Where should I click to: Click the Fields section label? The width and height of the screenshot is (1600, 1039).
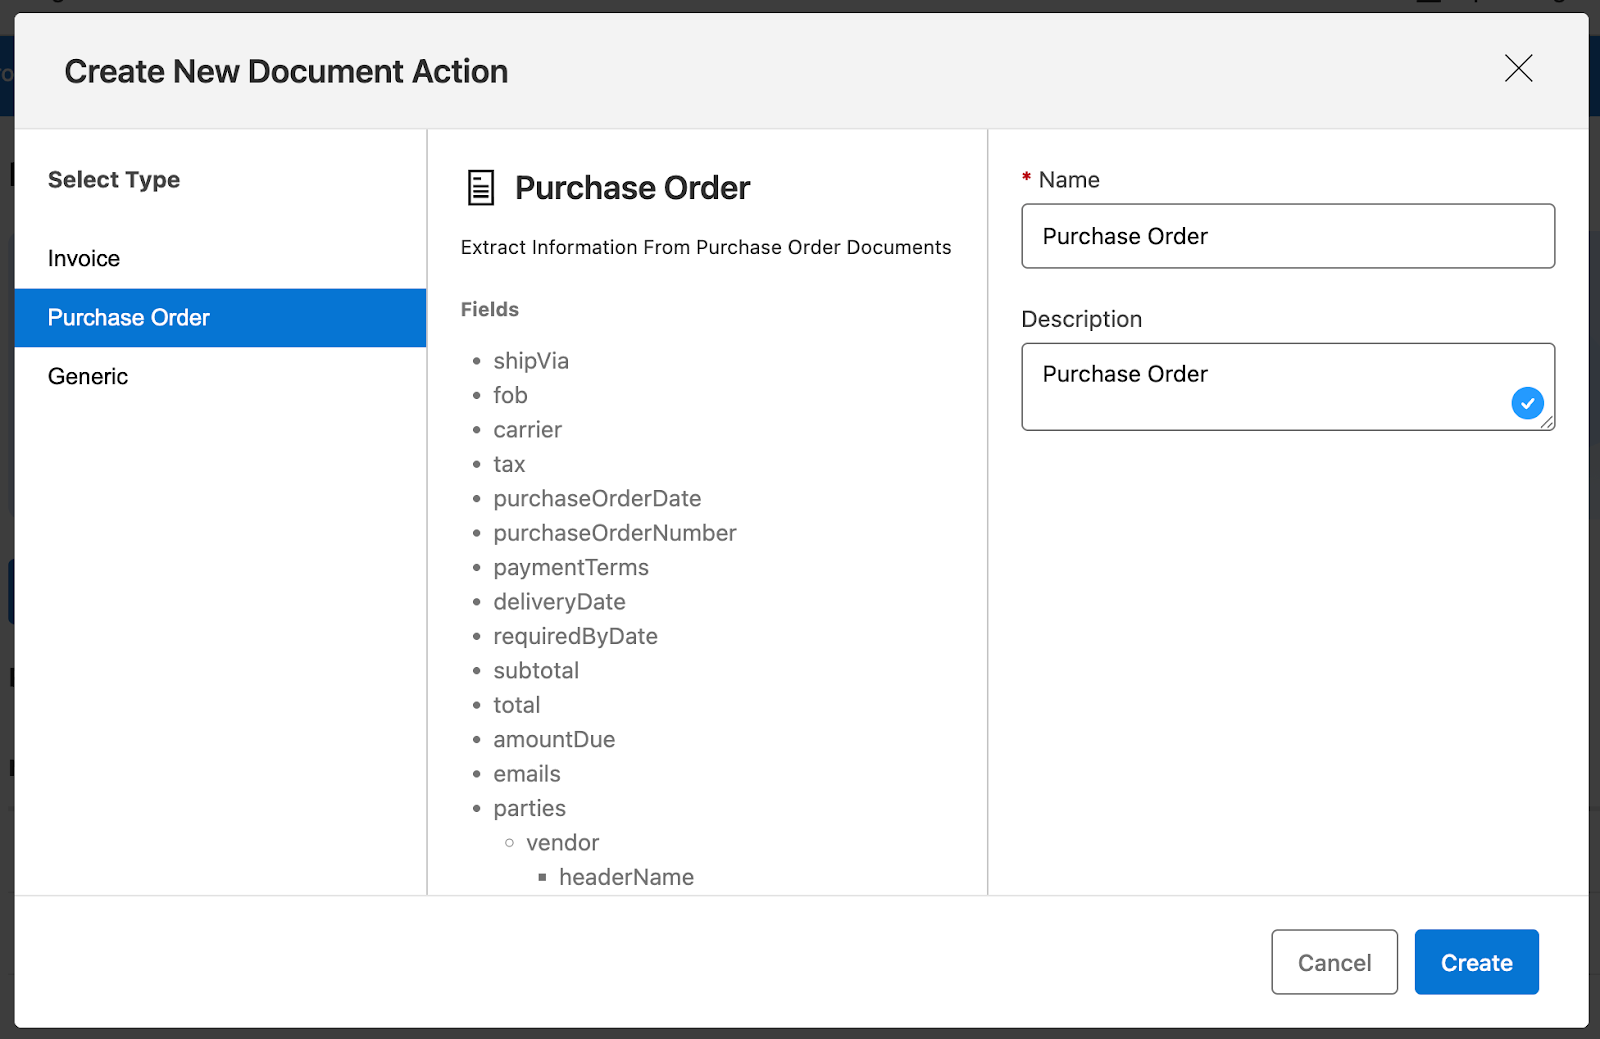489,309
